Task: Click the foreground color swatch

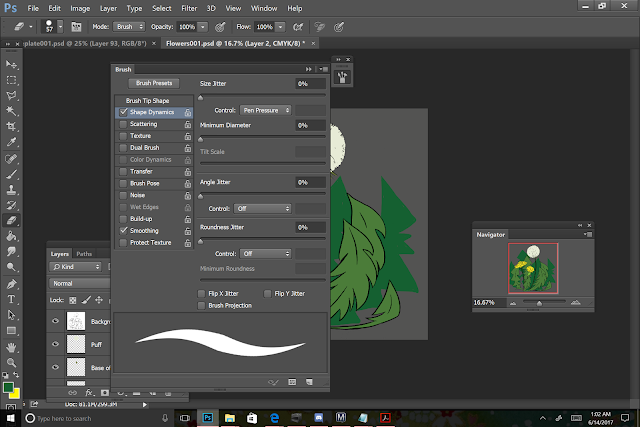Action: (x=8, y=388)
